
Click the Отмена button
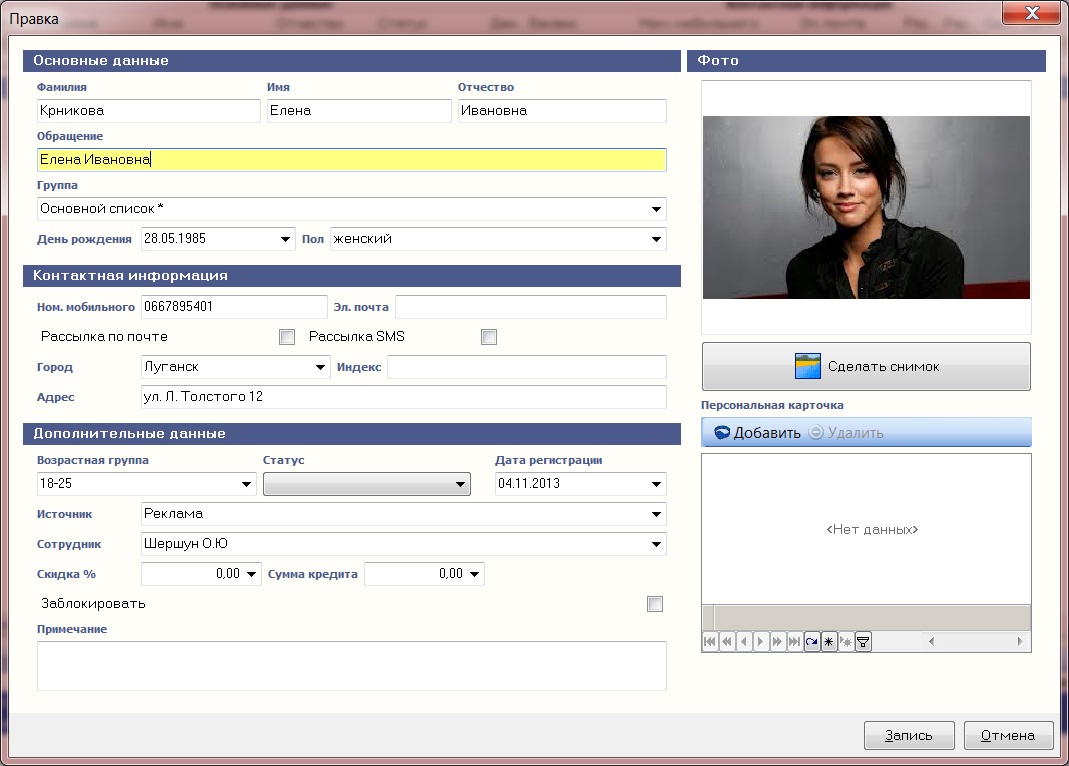[x=1008, y=736]
